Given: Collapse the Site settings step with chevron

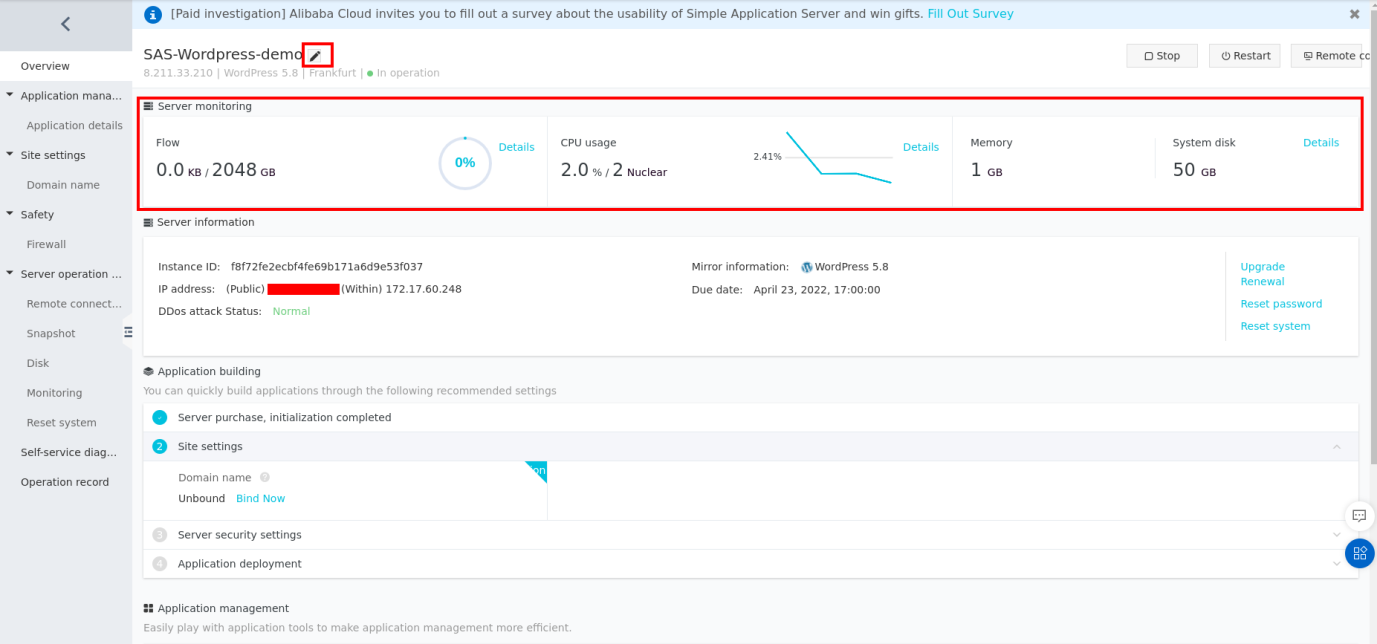Looking at the screenshot, I should point(1337,447).
